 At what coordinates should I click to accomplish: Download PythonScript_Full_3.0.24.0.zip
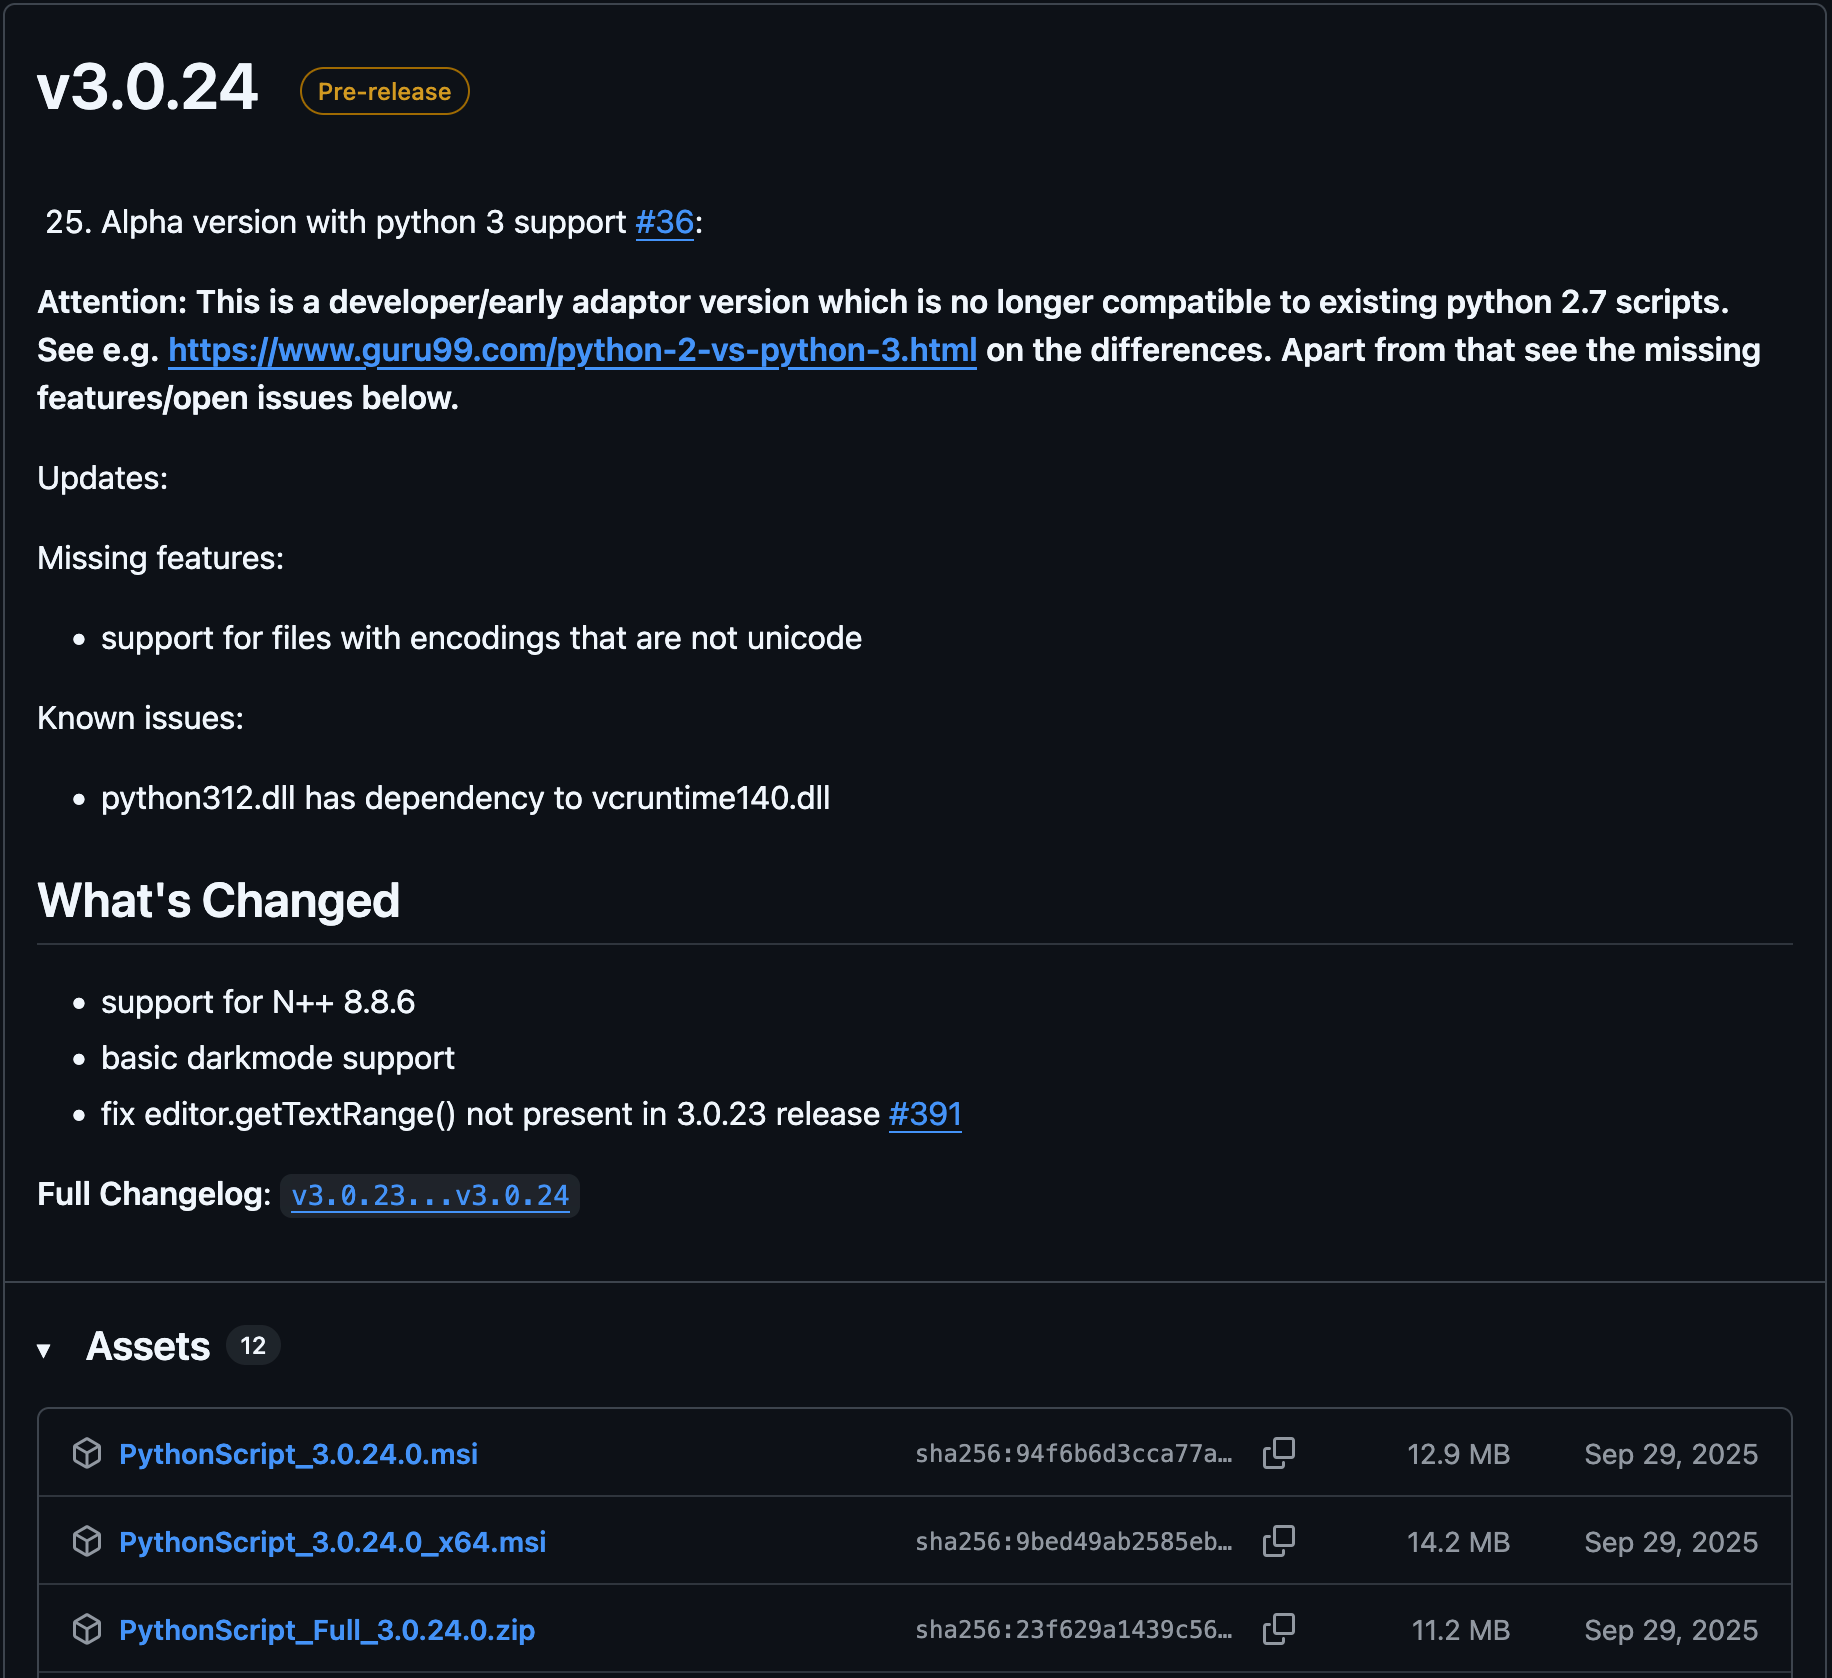point(327,1629)
